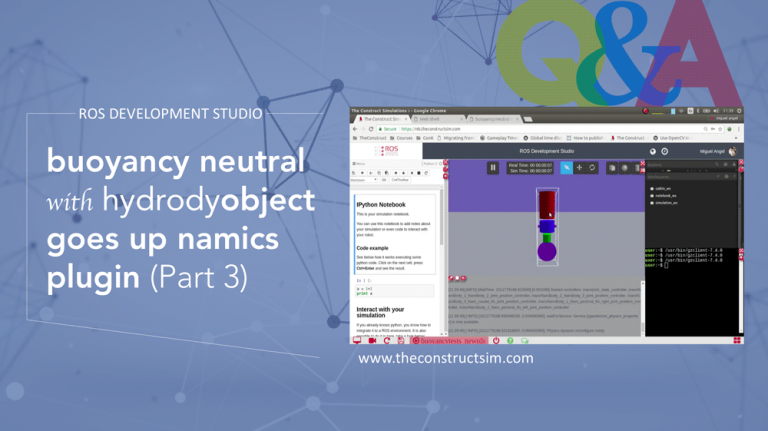Image resolution: width=768 pixels, height=431 pixels.
Task: Click the buoyancytests_newrds simulation label
Action: tap(449, 340)
